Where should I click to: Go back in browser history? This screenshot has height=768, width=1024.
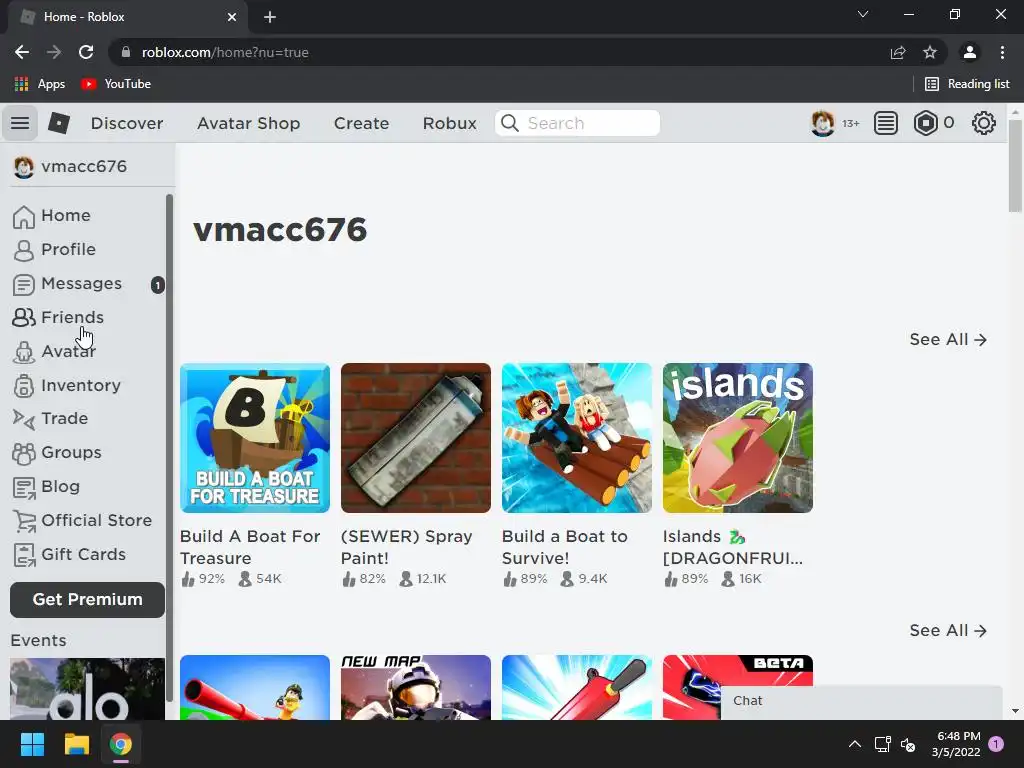[x=22, y=52]
